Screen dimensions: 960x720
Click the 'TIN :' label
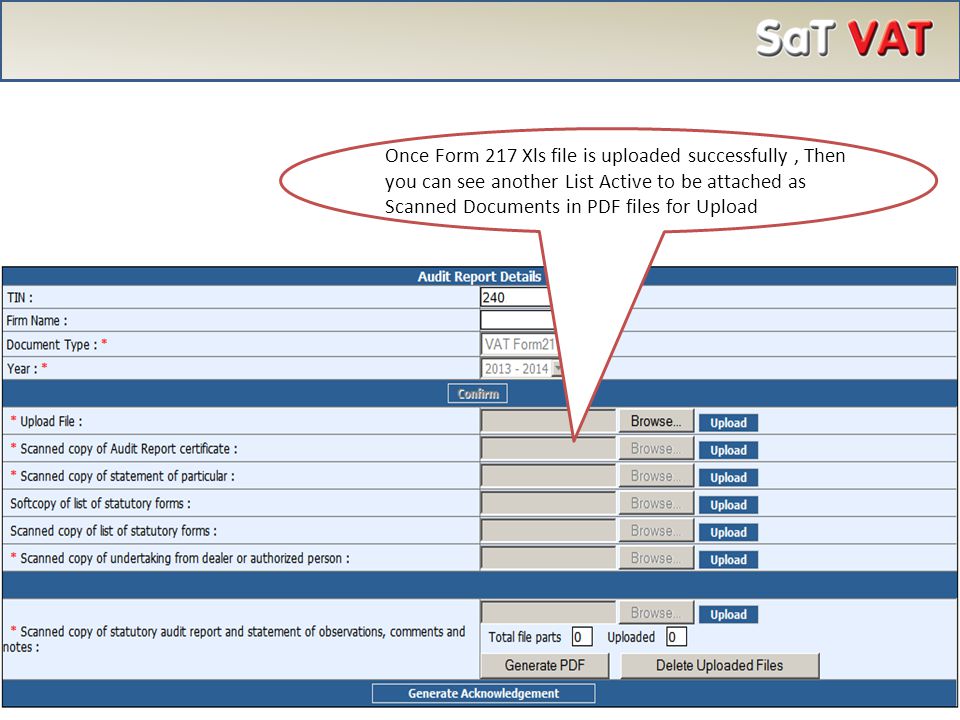pyautogui.click(x=20, y=298)
